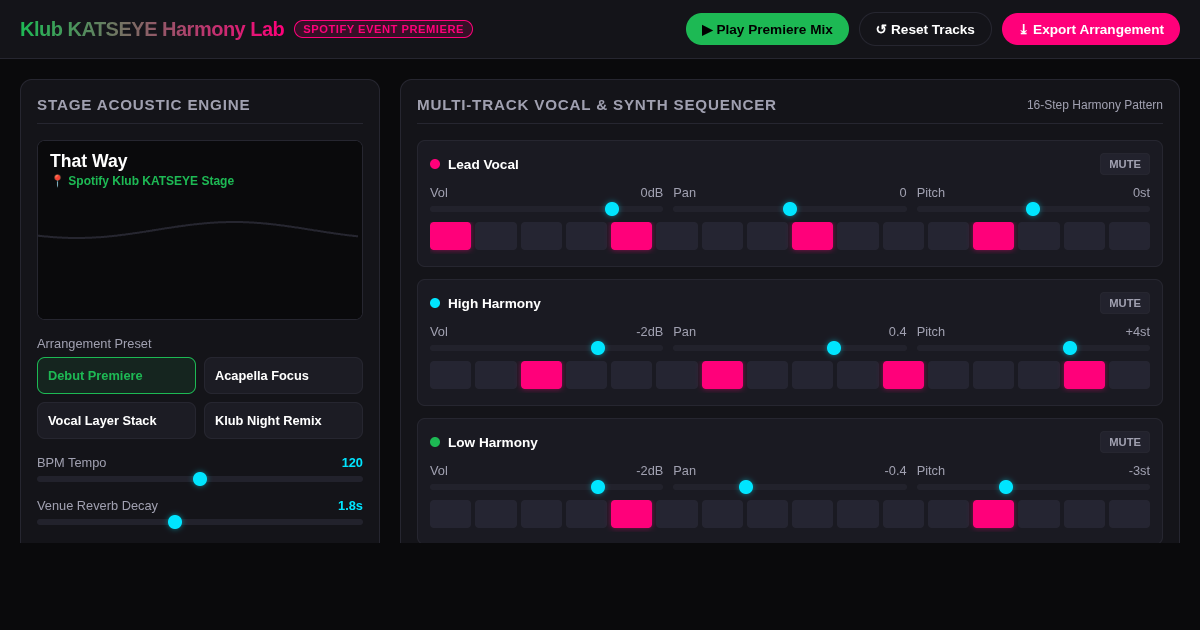The width and height of the screenshot is (1200, 630).
Task: Click the pink Lead Vocal track dot
Action: coord(435,164)
